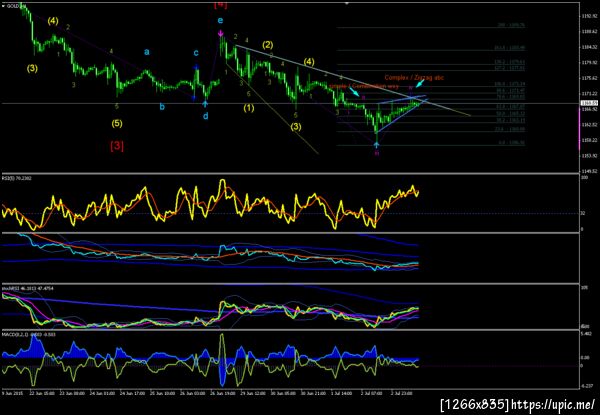Click the 1188.62 price axis value
This screenshot has height=415, width=600.
[588, 32]
